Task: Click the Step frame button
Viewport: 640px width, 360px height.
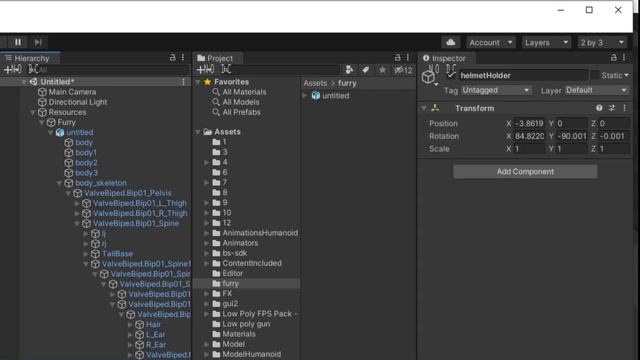Action: point(38,42)
